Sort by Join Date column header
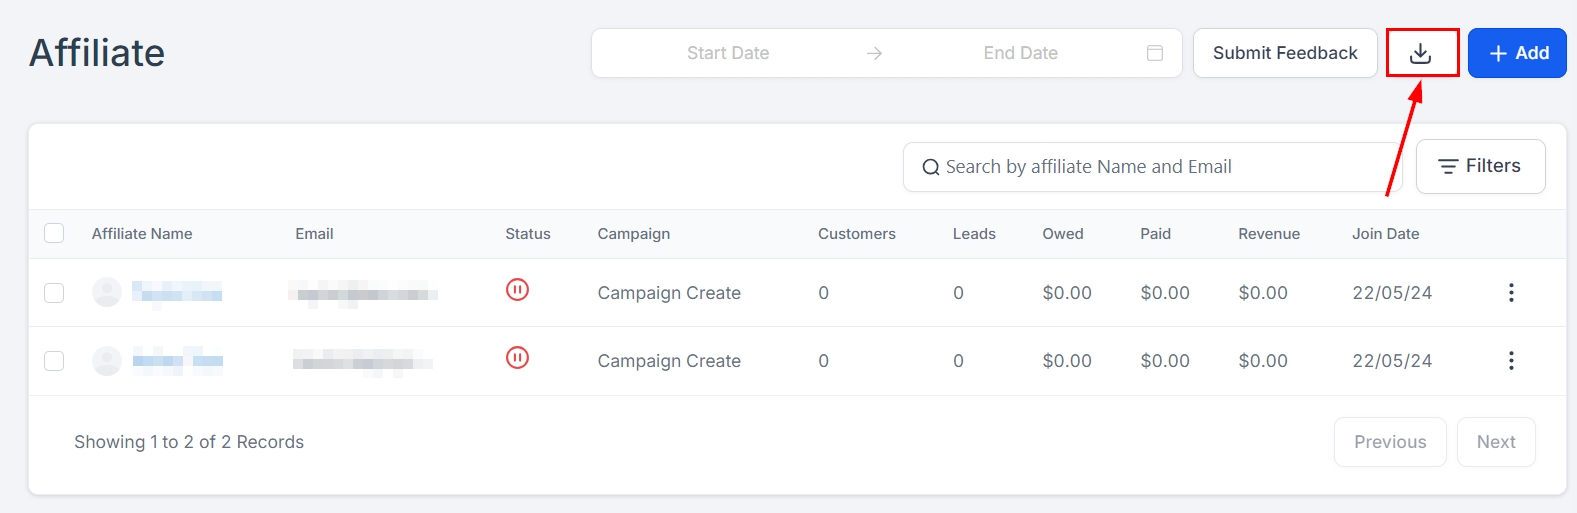 click(x=1385, y=233)
